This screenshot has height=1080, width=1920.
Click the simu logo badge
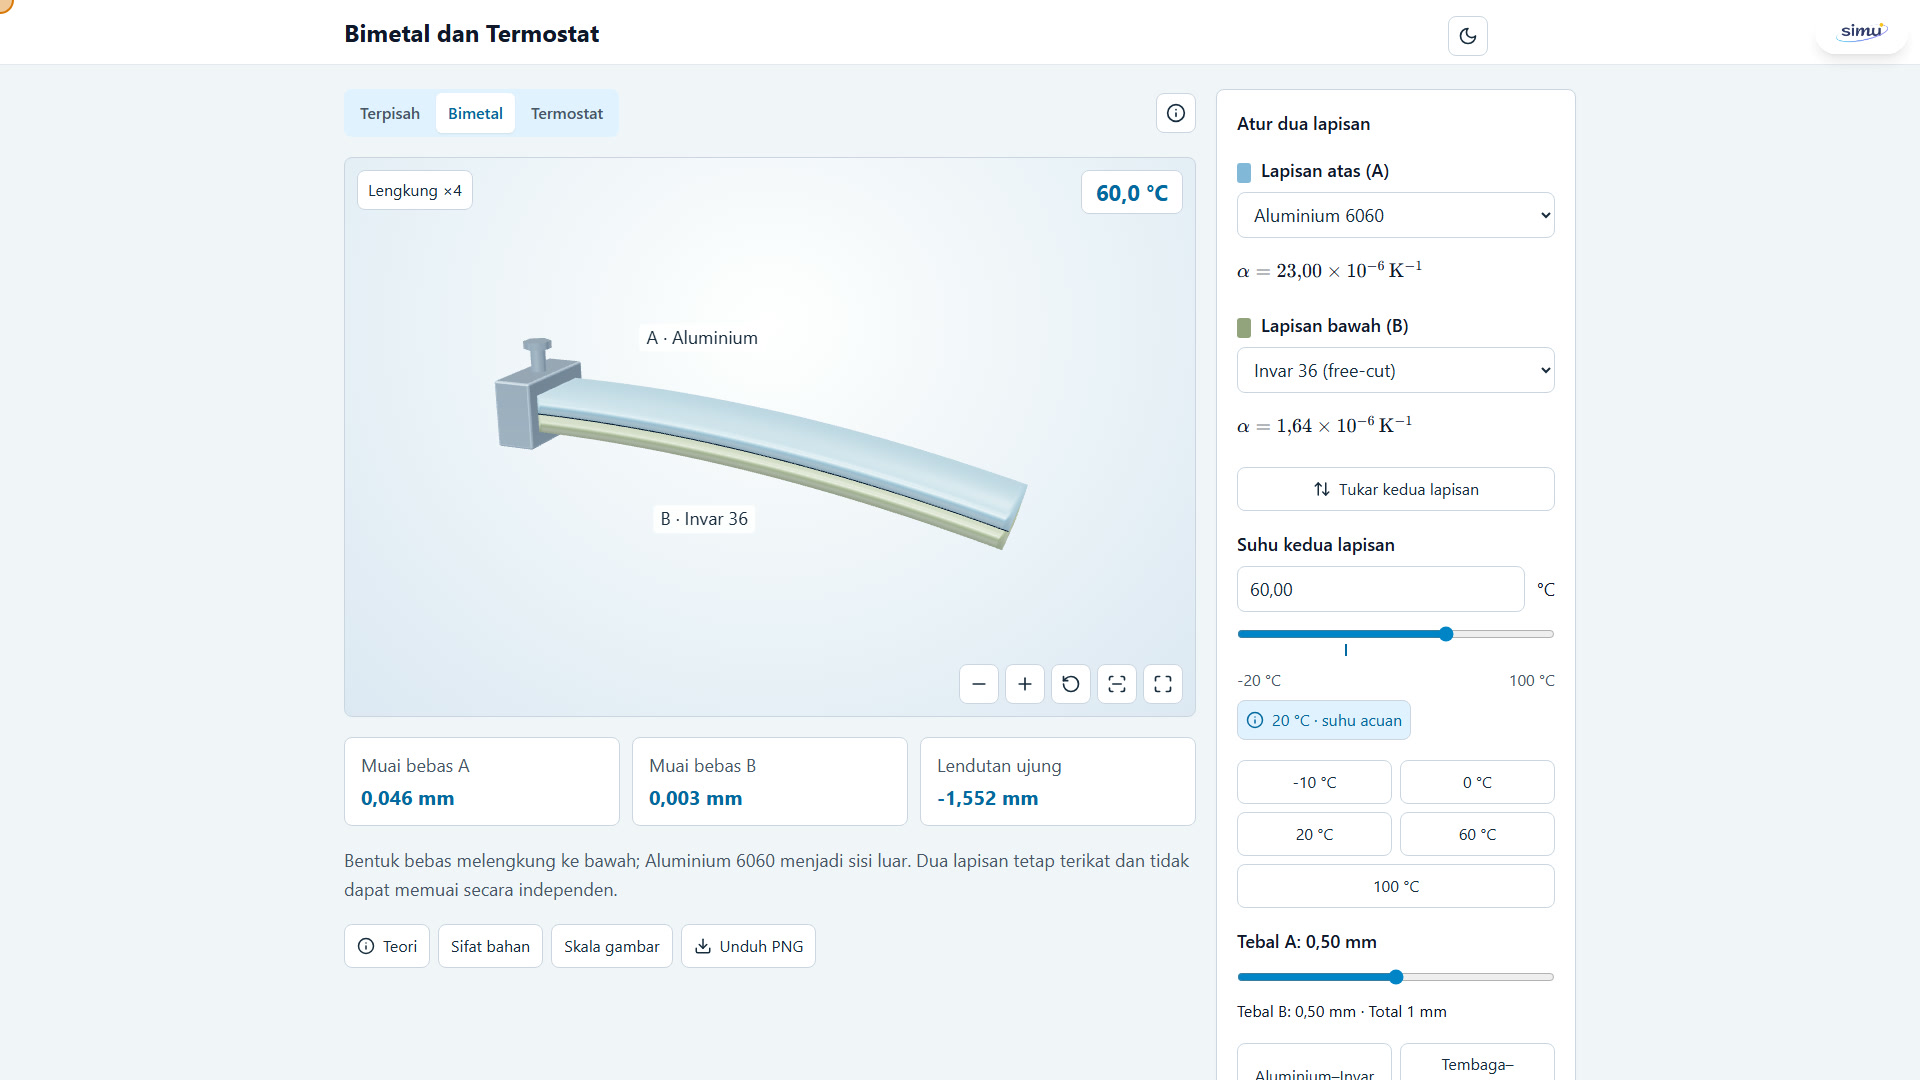(x=1862, y=31)
